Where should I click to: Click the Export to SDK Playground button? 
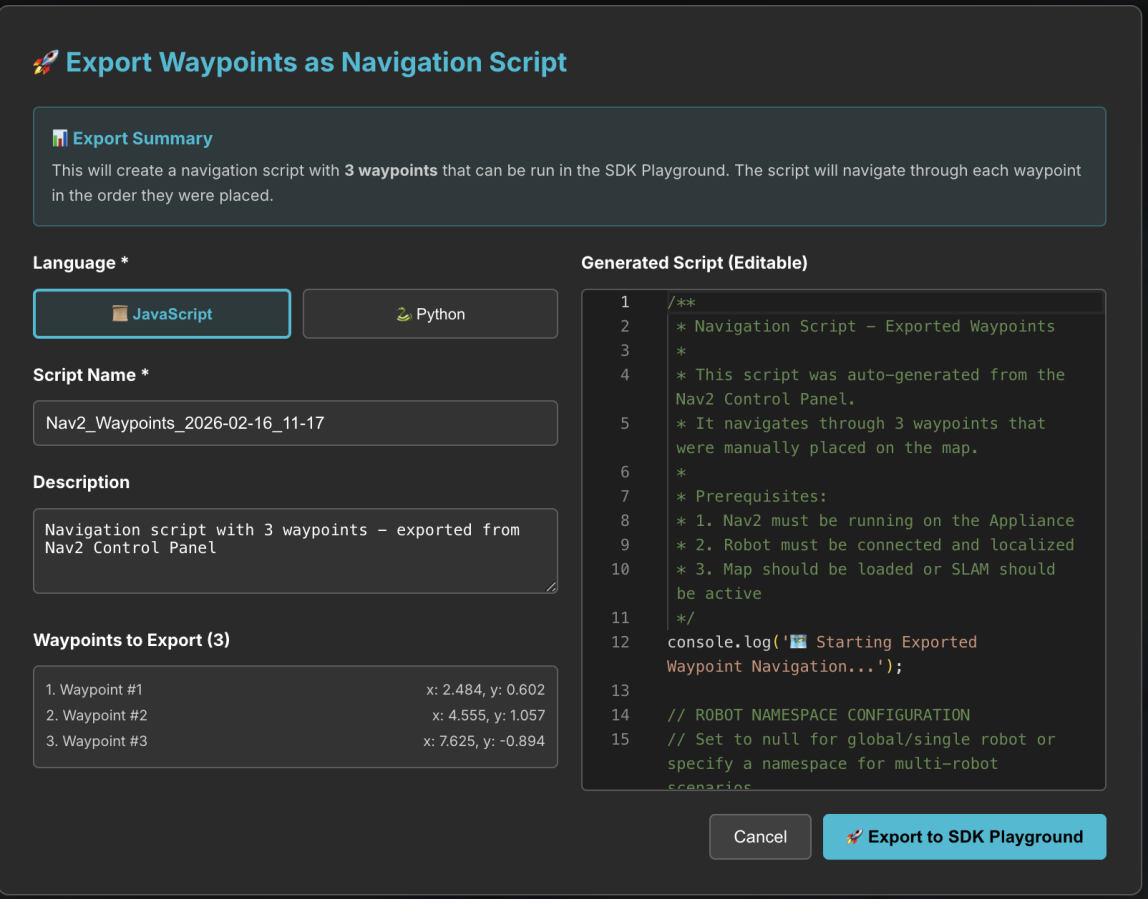click(963, 837)
